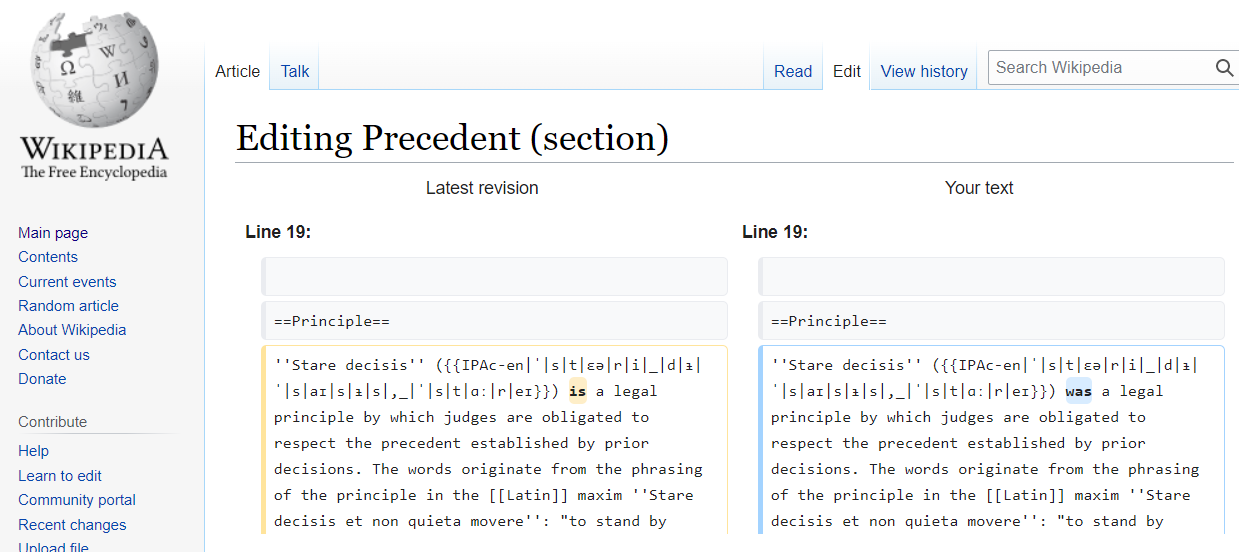This screenshot has width=1240, height=552.
Task: Open the Contact us link
Action: [54, 355]
